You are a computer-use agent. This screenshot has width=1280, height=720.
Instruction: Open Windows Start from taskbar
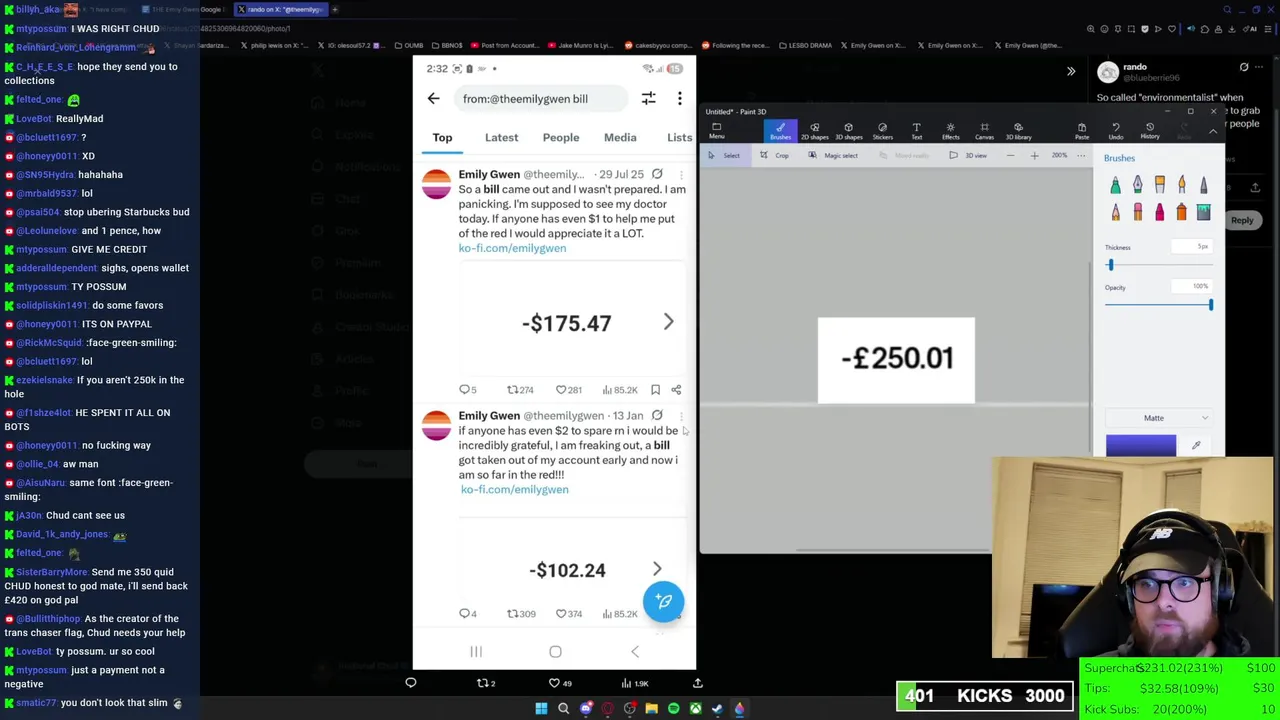pyautogui.click(x=541, y=708)
